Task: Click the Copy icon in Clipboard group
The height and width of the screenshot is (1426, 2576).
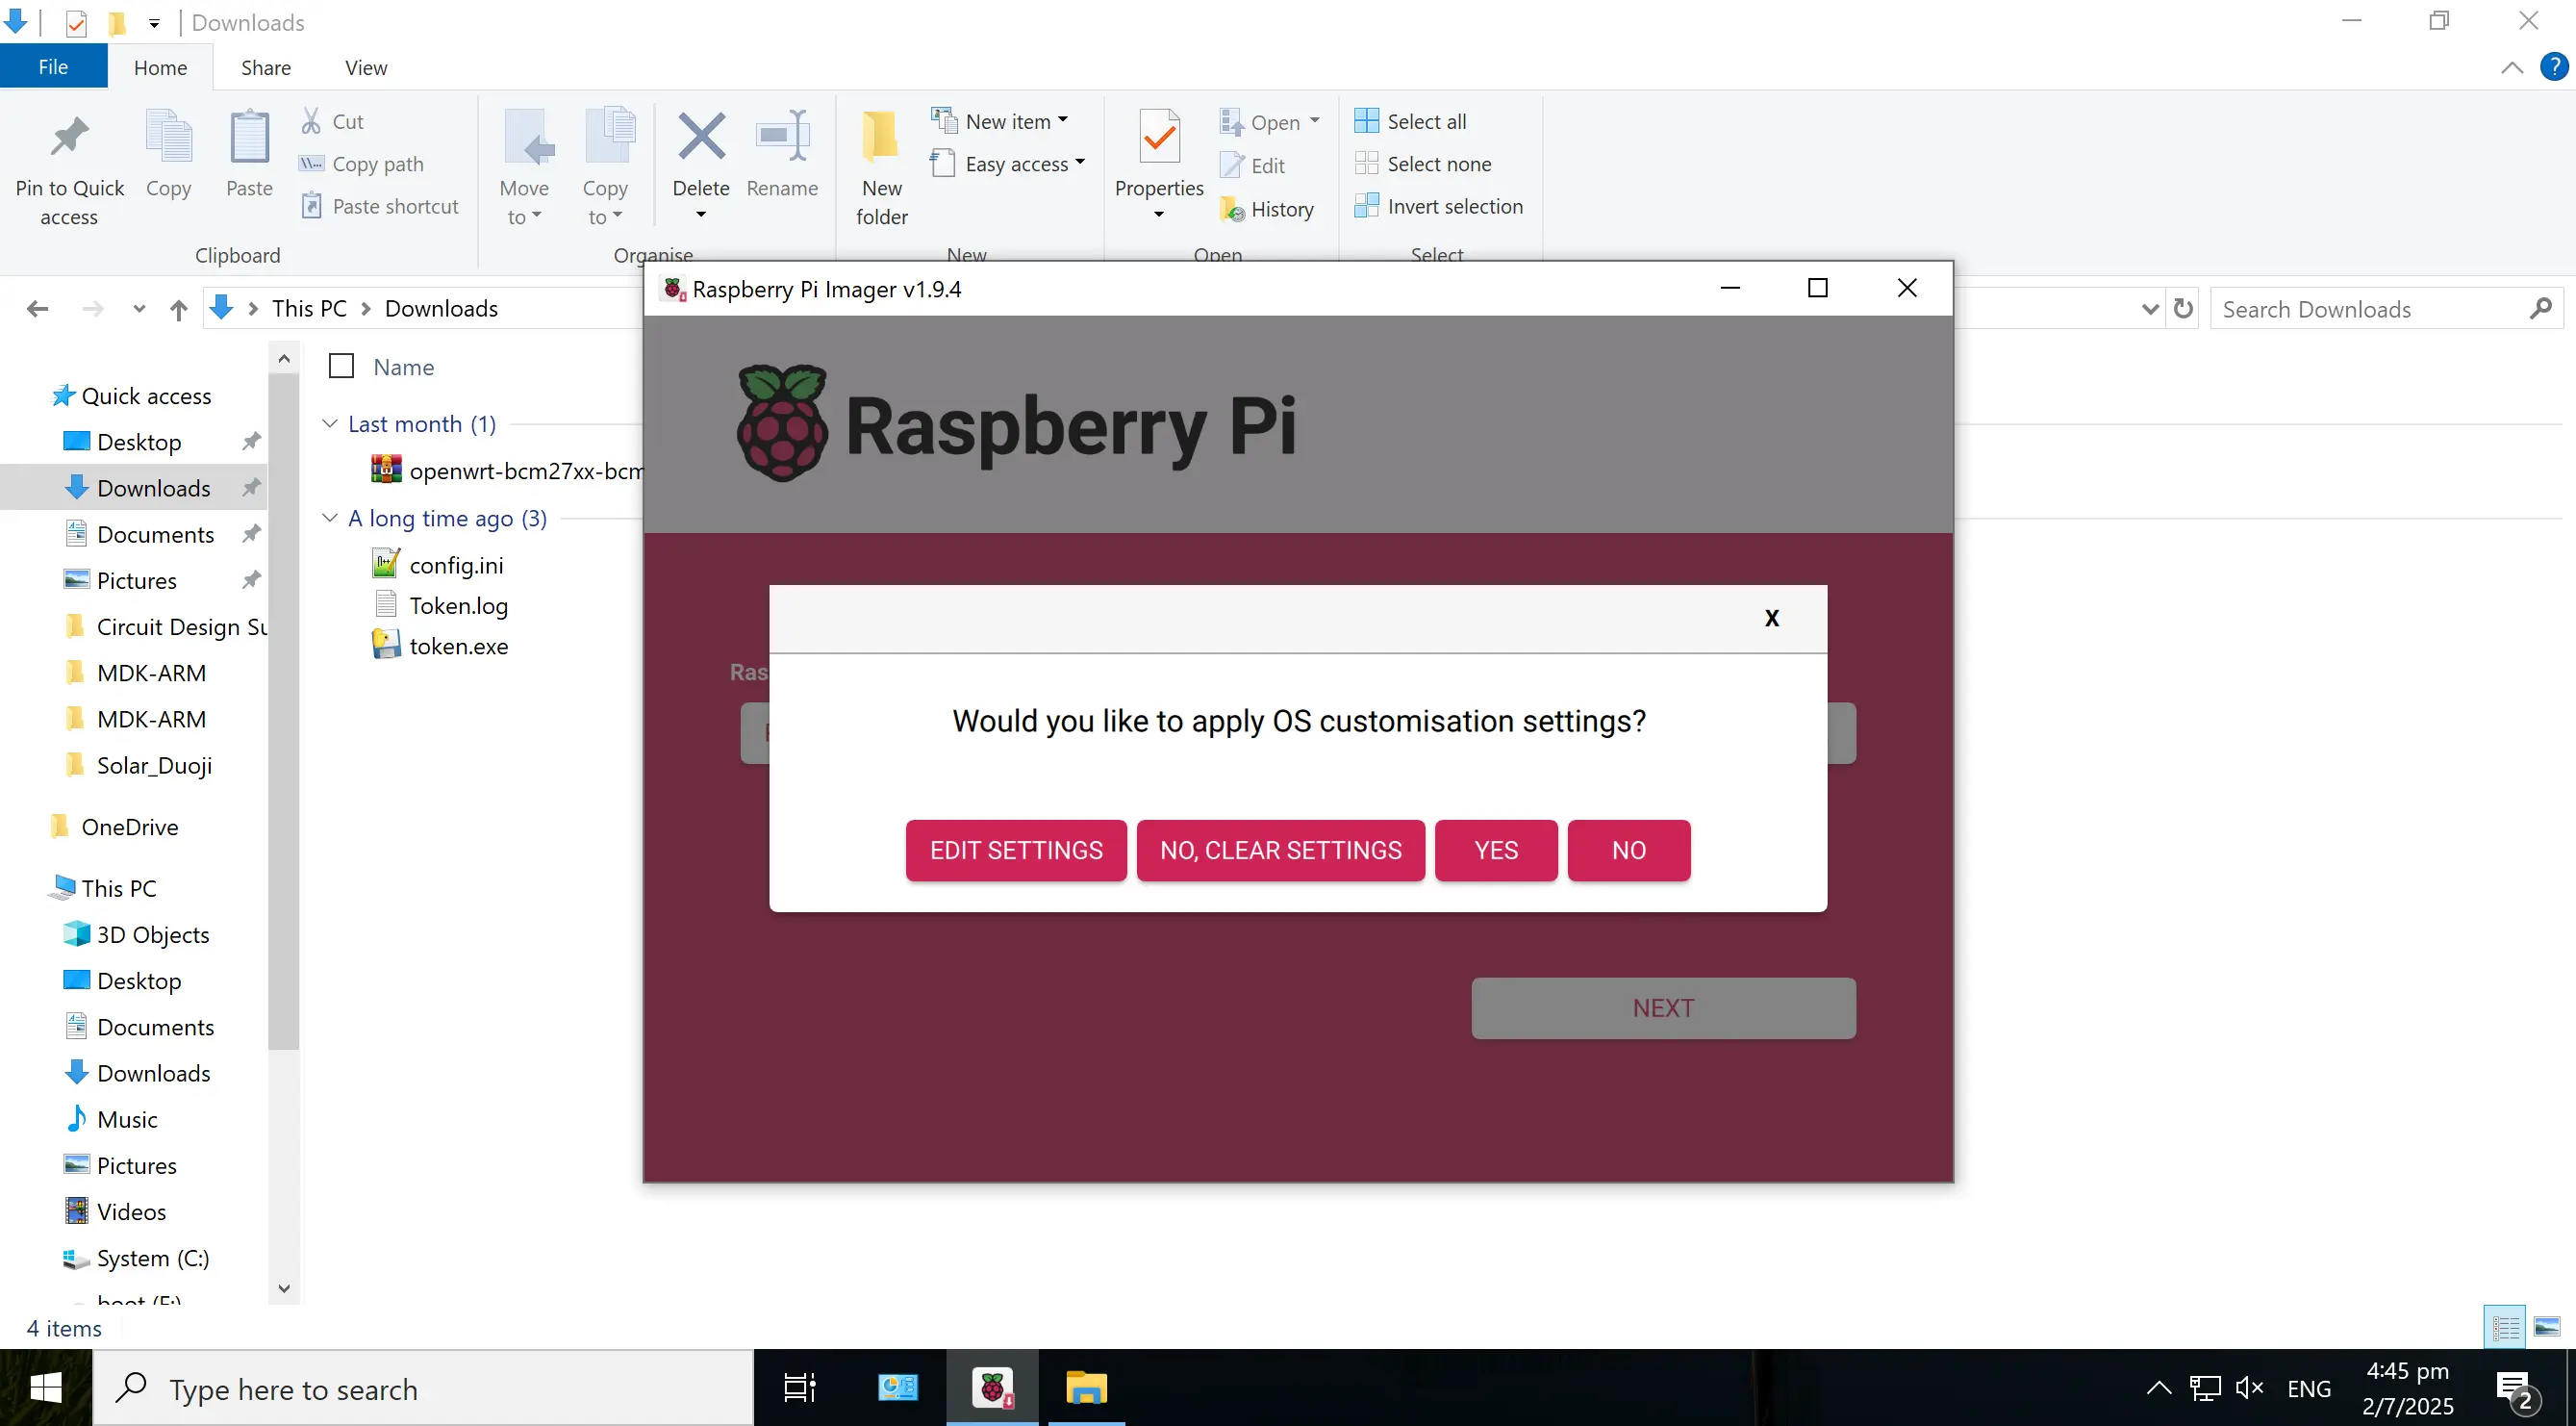Action: (168, 137)
